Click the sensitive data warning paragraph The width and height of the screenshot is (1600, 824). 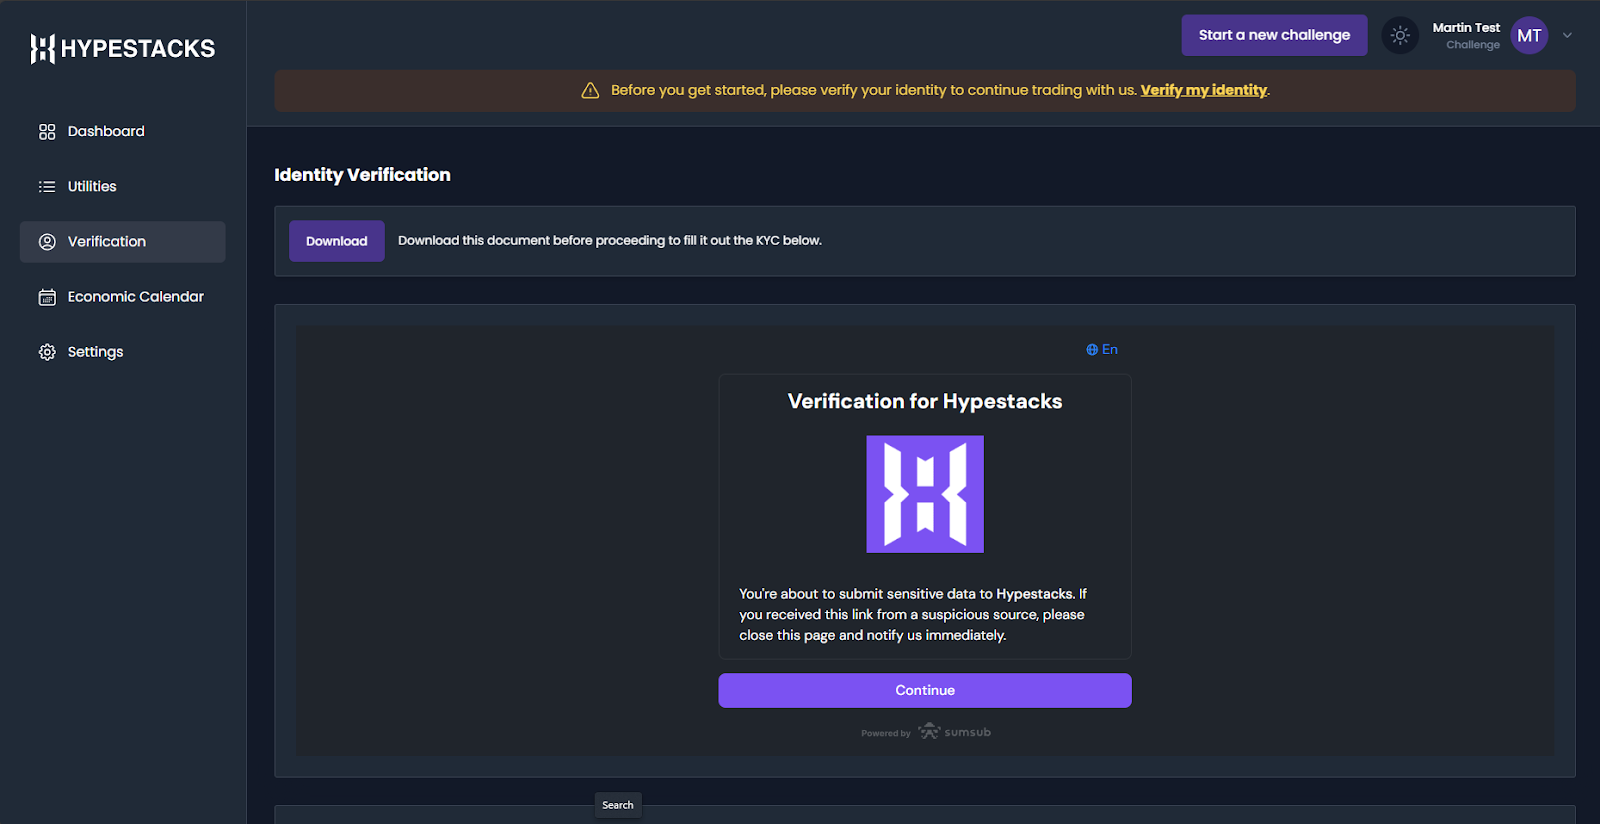coord(913,614)
